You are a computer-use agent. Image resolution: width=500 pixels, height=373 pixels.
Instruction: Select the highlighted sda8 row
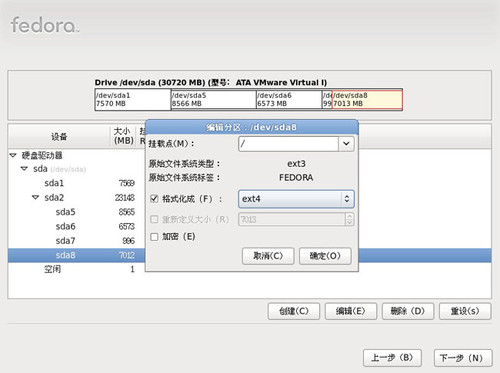pos(77,255)
